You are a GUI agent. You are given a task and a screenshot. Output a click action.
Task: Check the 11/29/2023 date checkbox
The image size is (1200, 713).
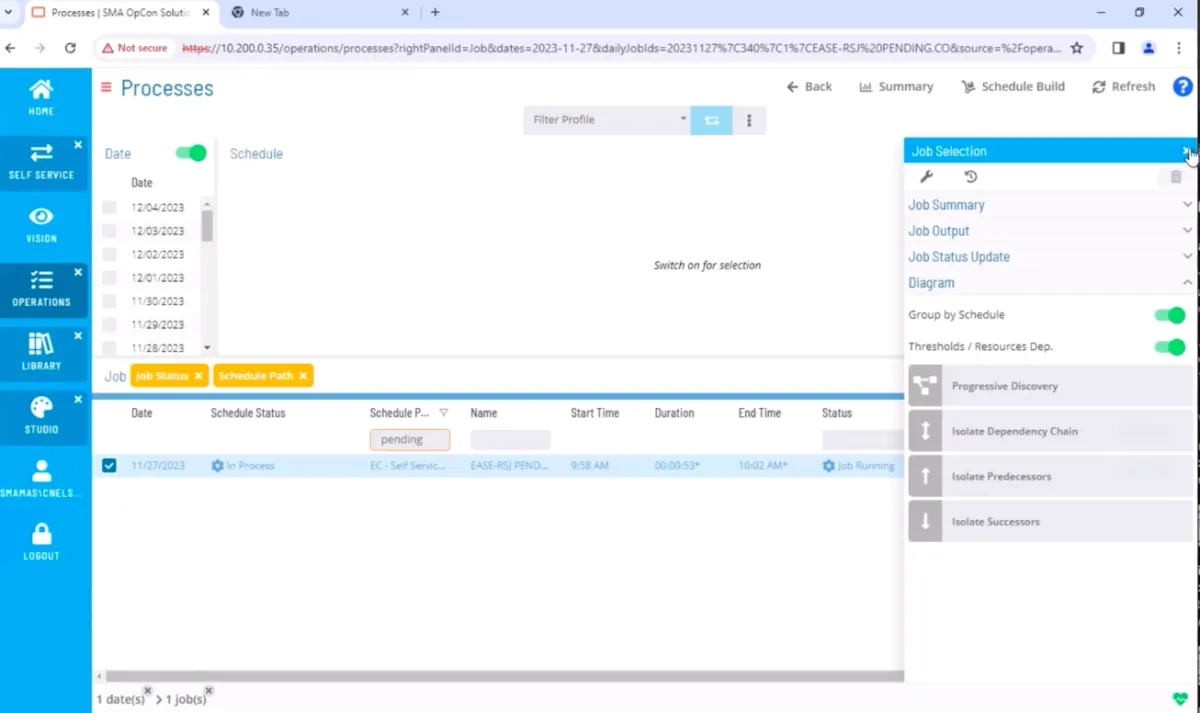[109, 325]
